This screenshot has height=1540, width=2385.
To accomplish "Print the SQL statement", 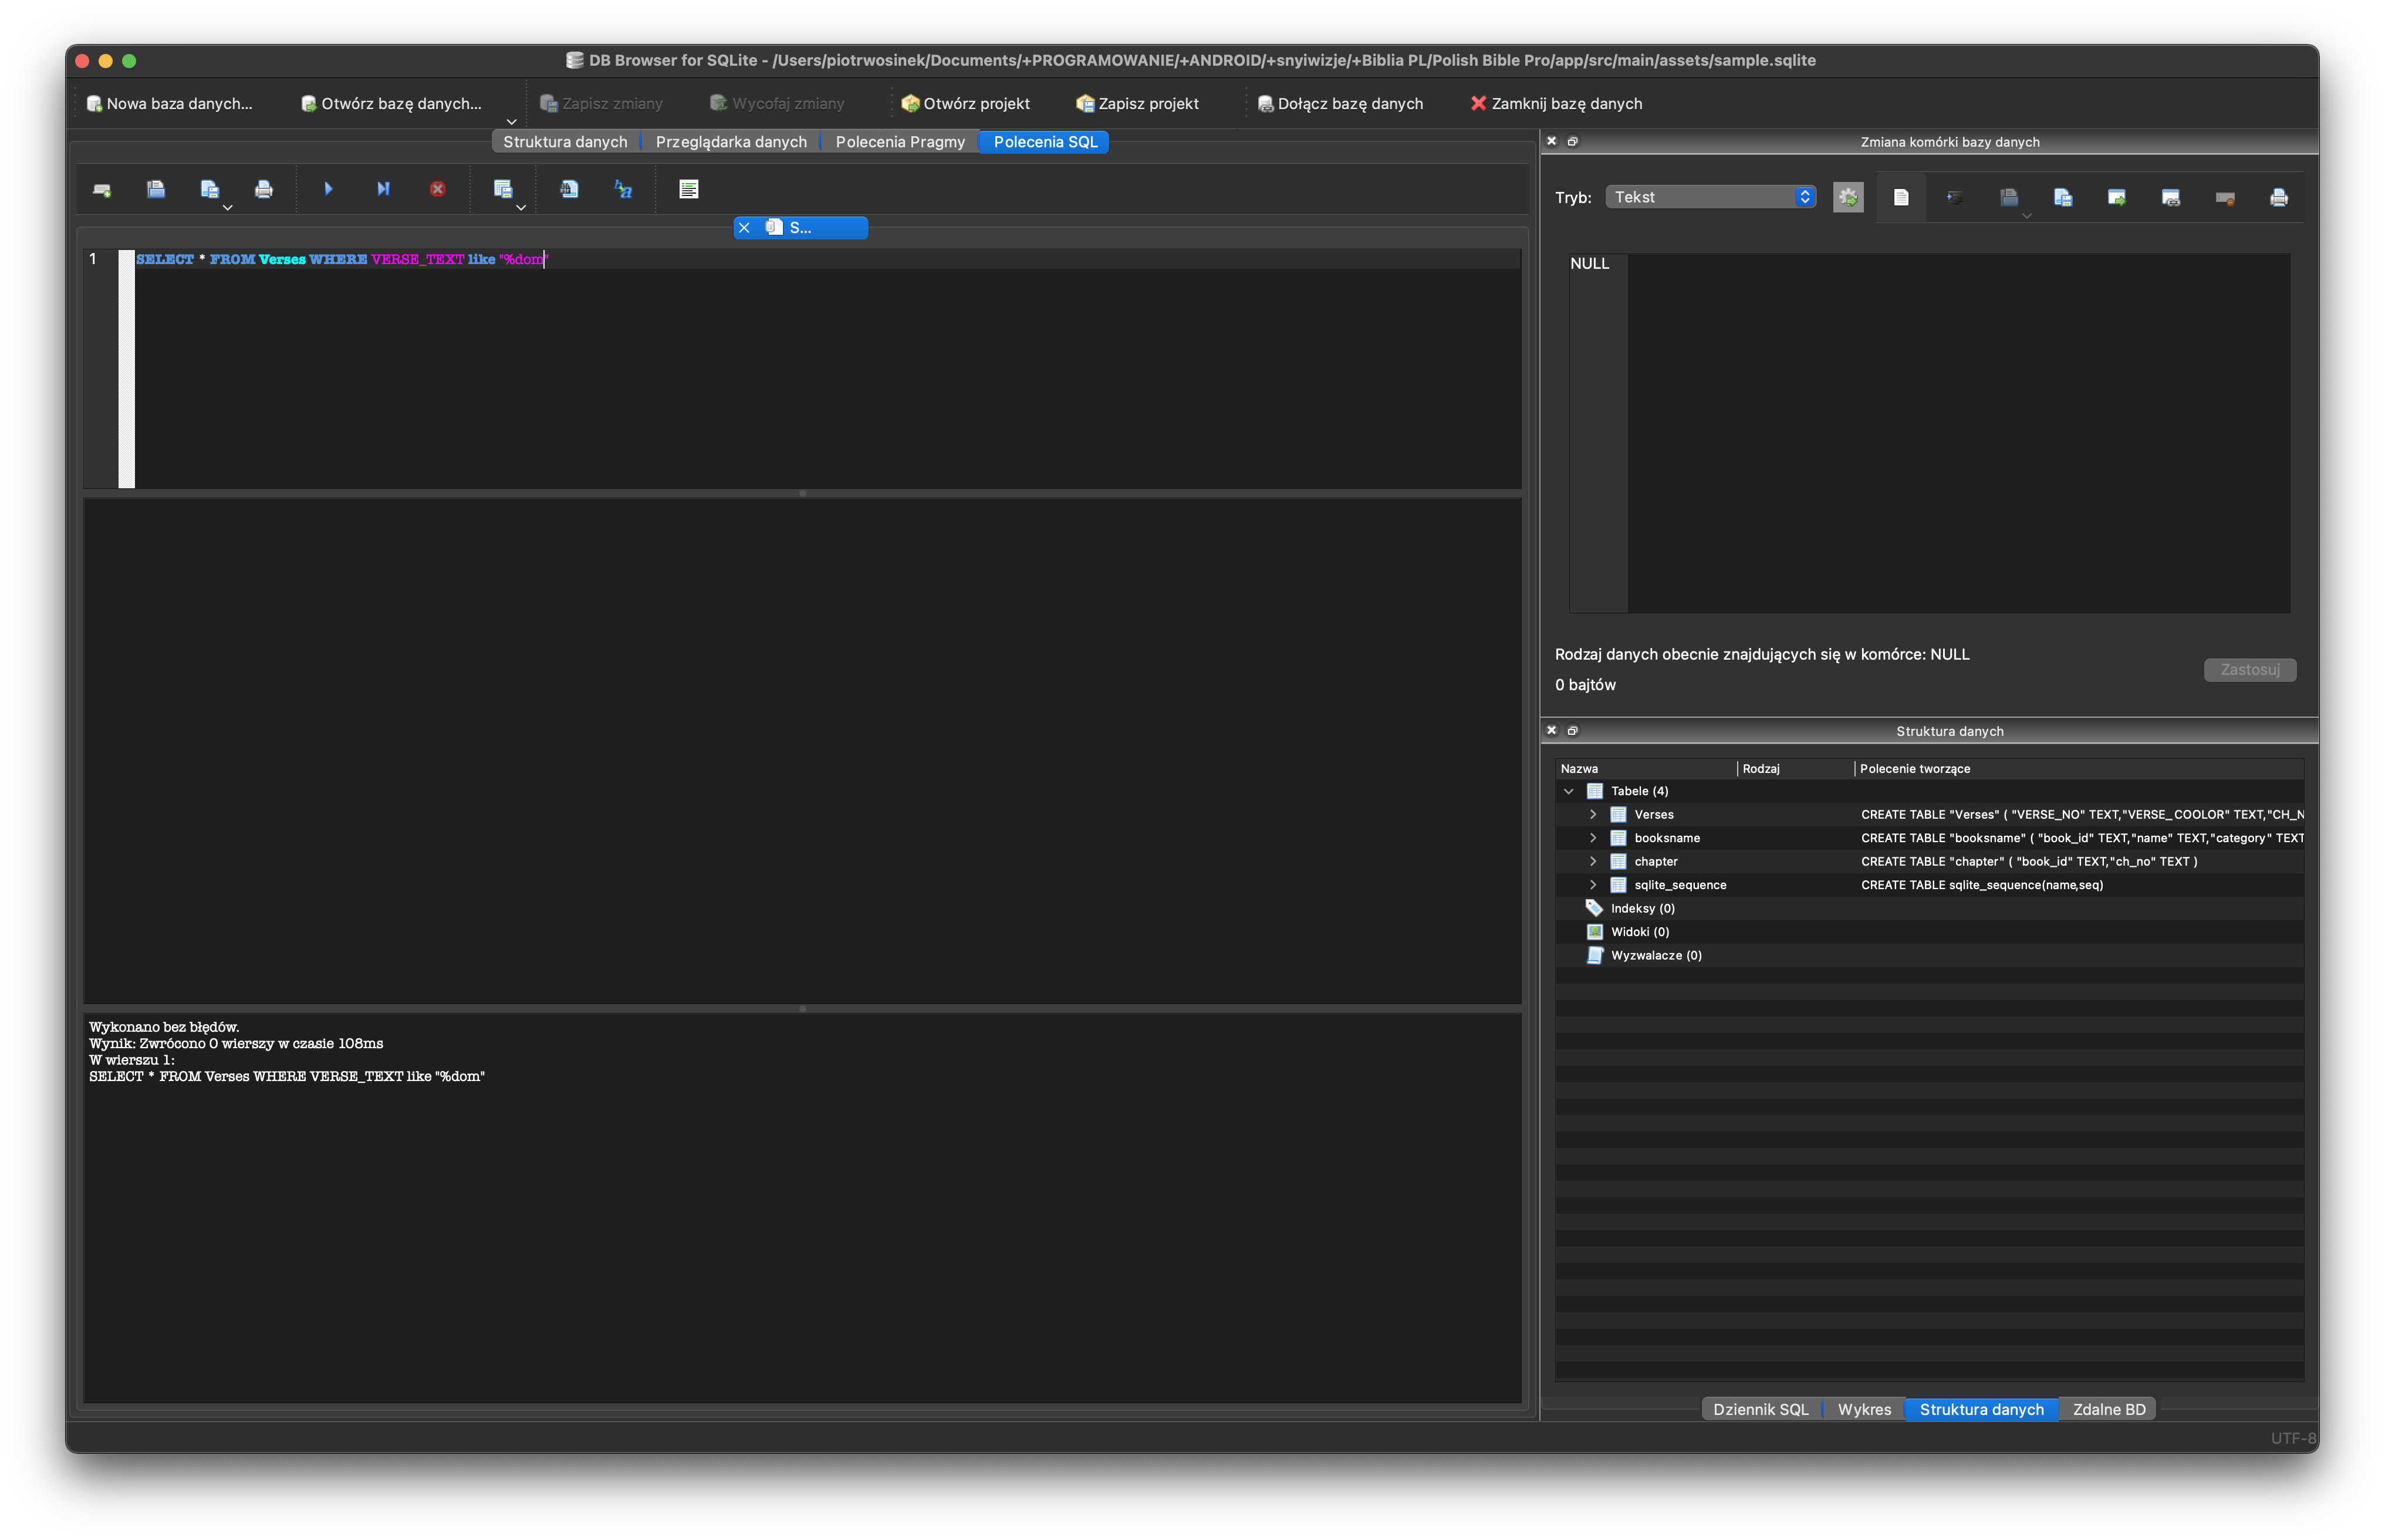I will point(265,189).
